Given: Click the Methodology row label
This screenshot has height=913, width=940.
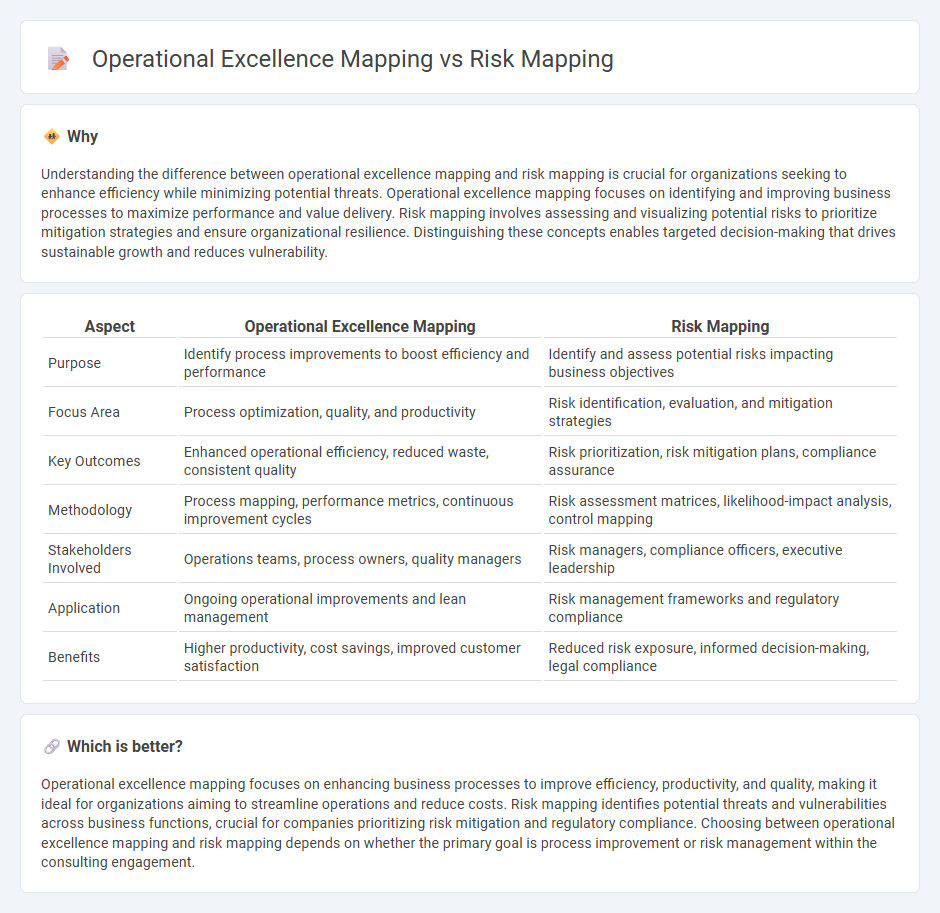Looking at the screenshot, I should 90,510.
